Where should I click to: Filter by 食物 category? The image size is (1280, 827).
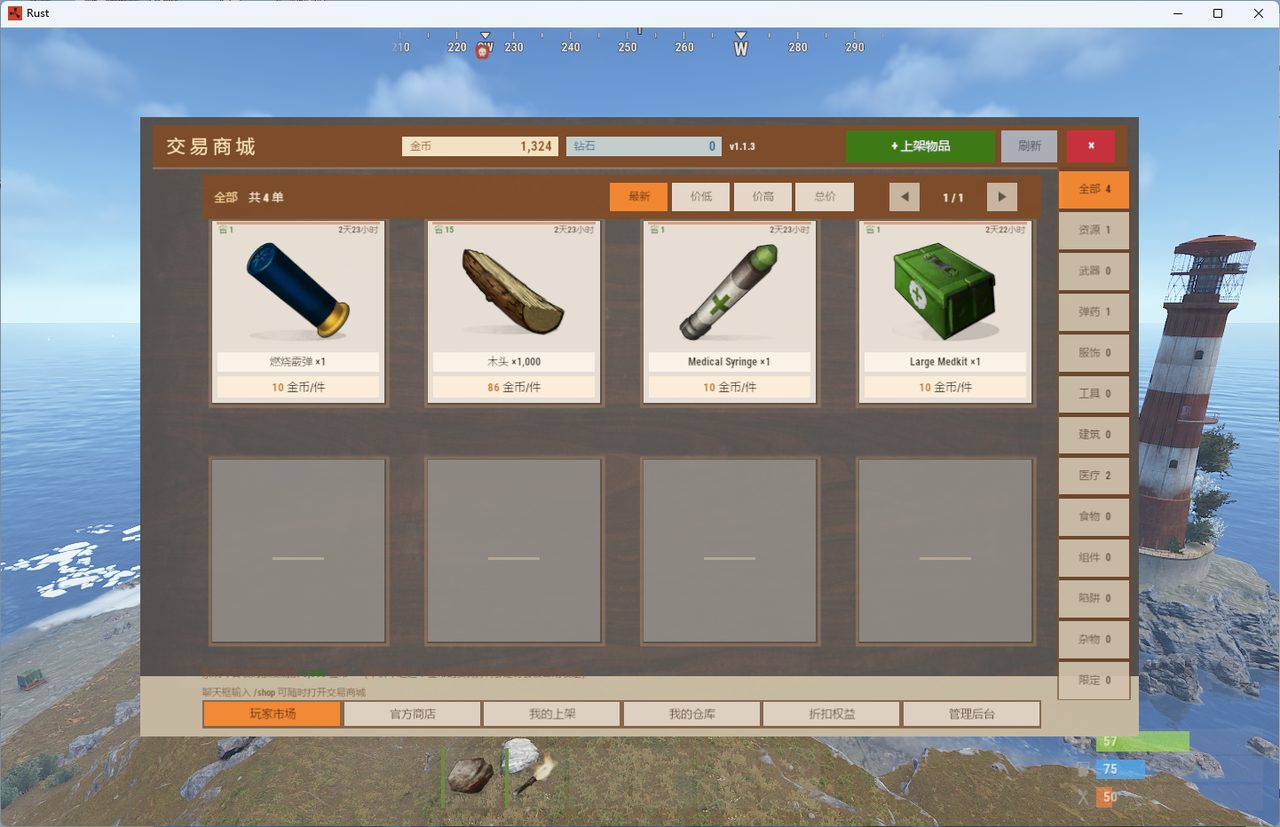(1094, 517)
